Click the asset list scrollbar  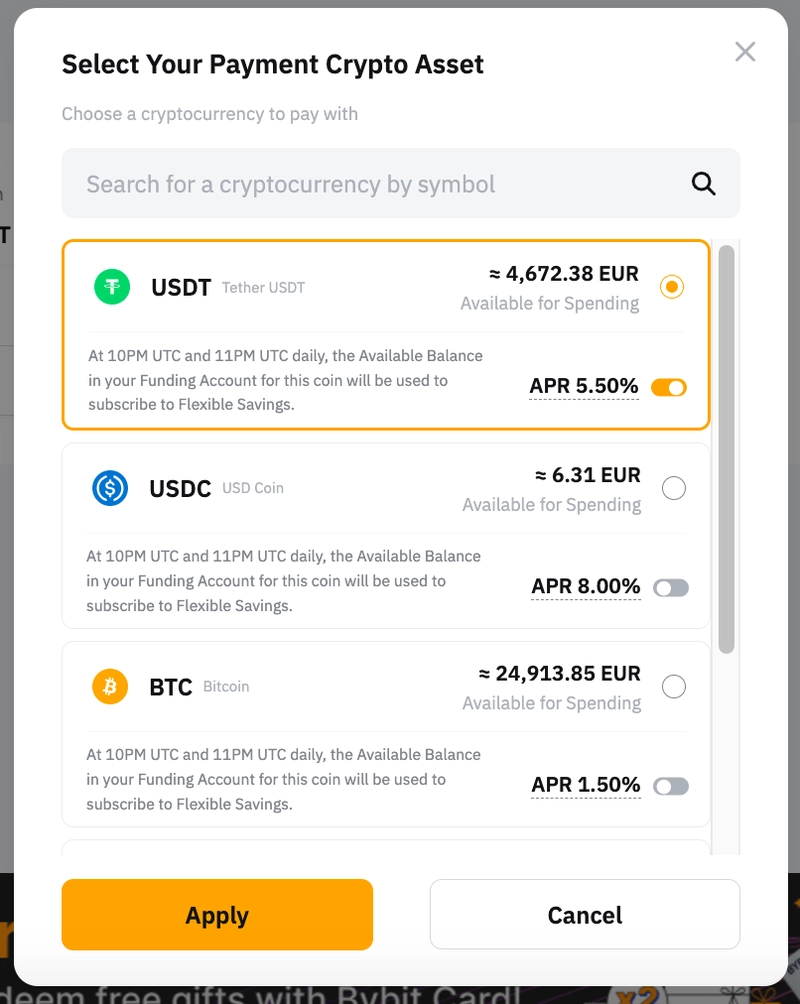pyautogui.click(x=727, y=450)
